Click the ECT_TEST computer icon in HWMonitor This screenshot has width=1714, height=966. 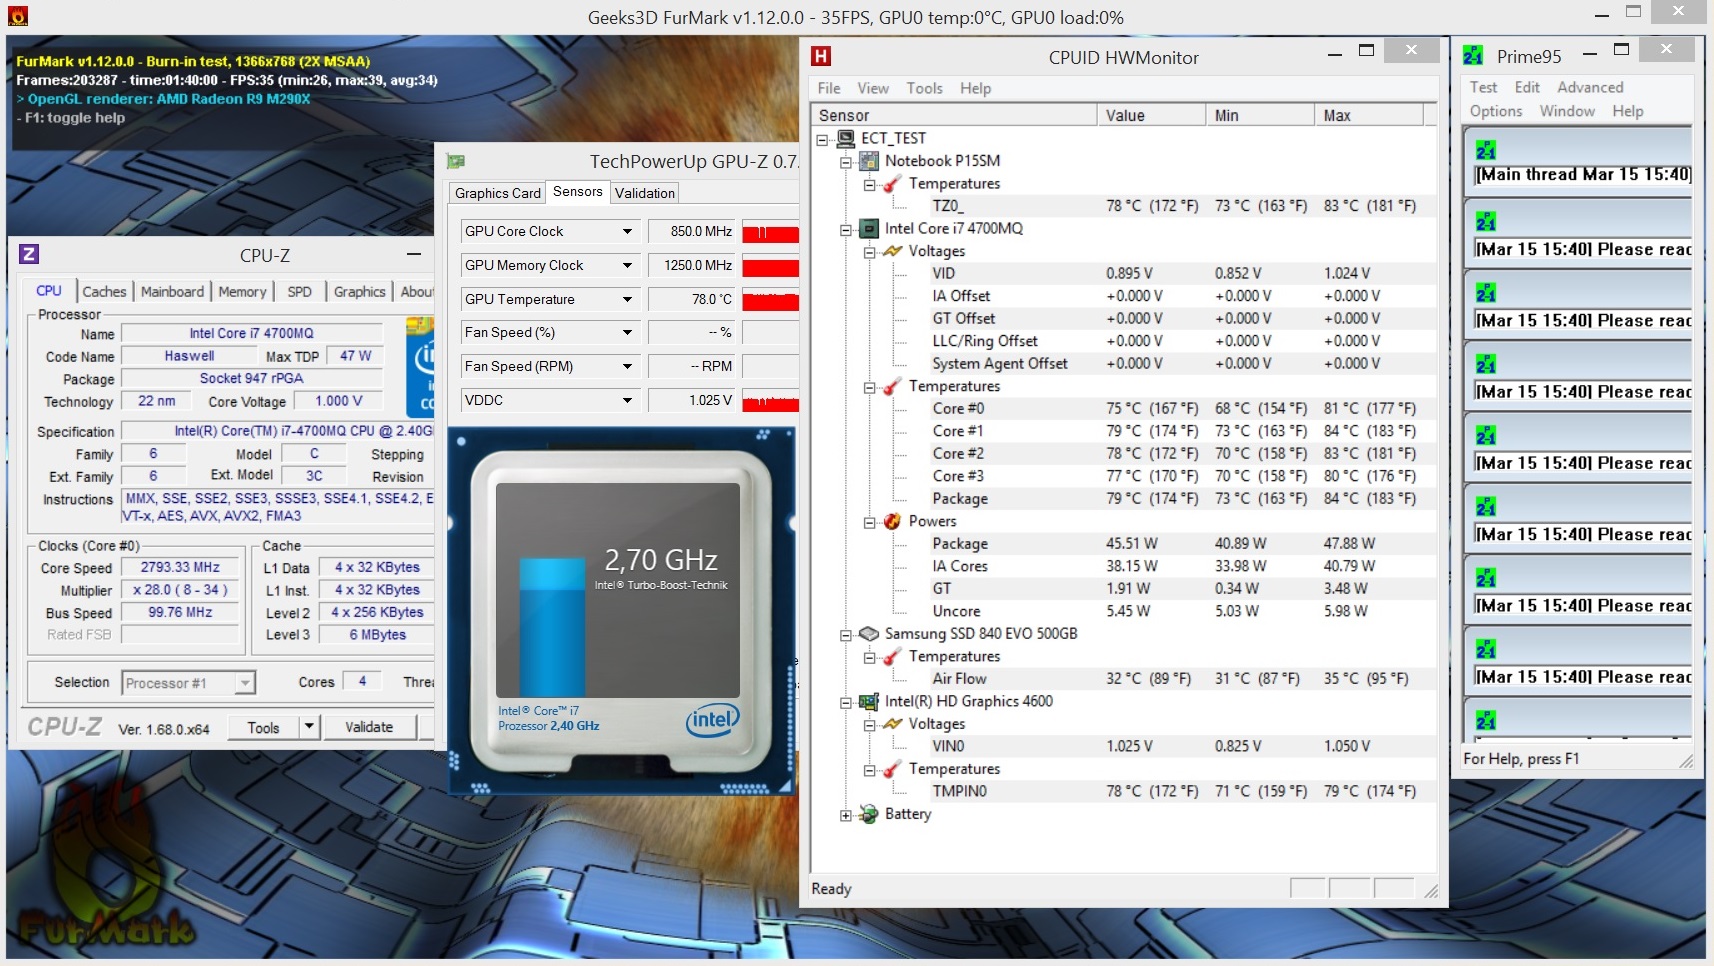[x=846, y=138]
